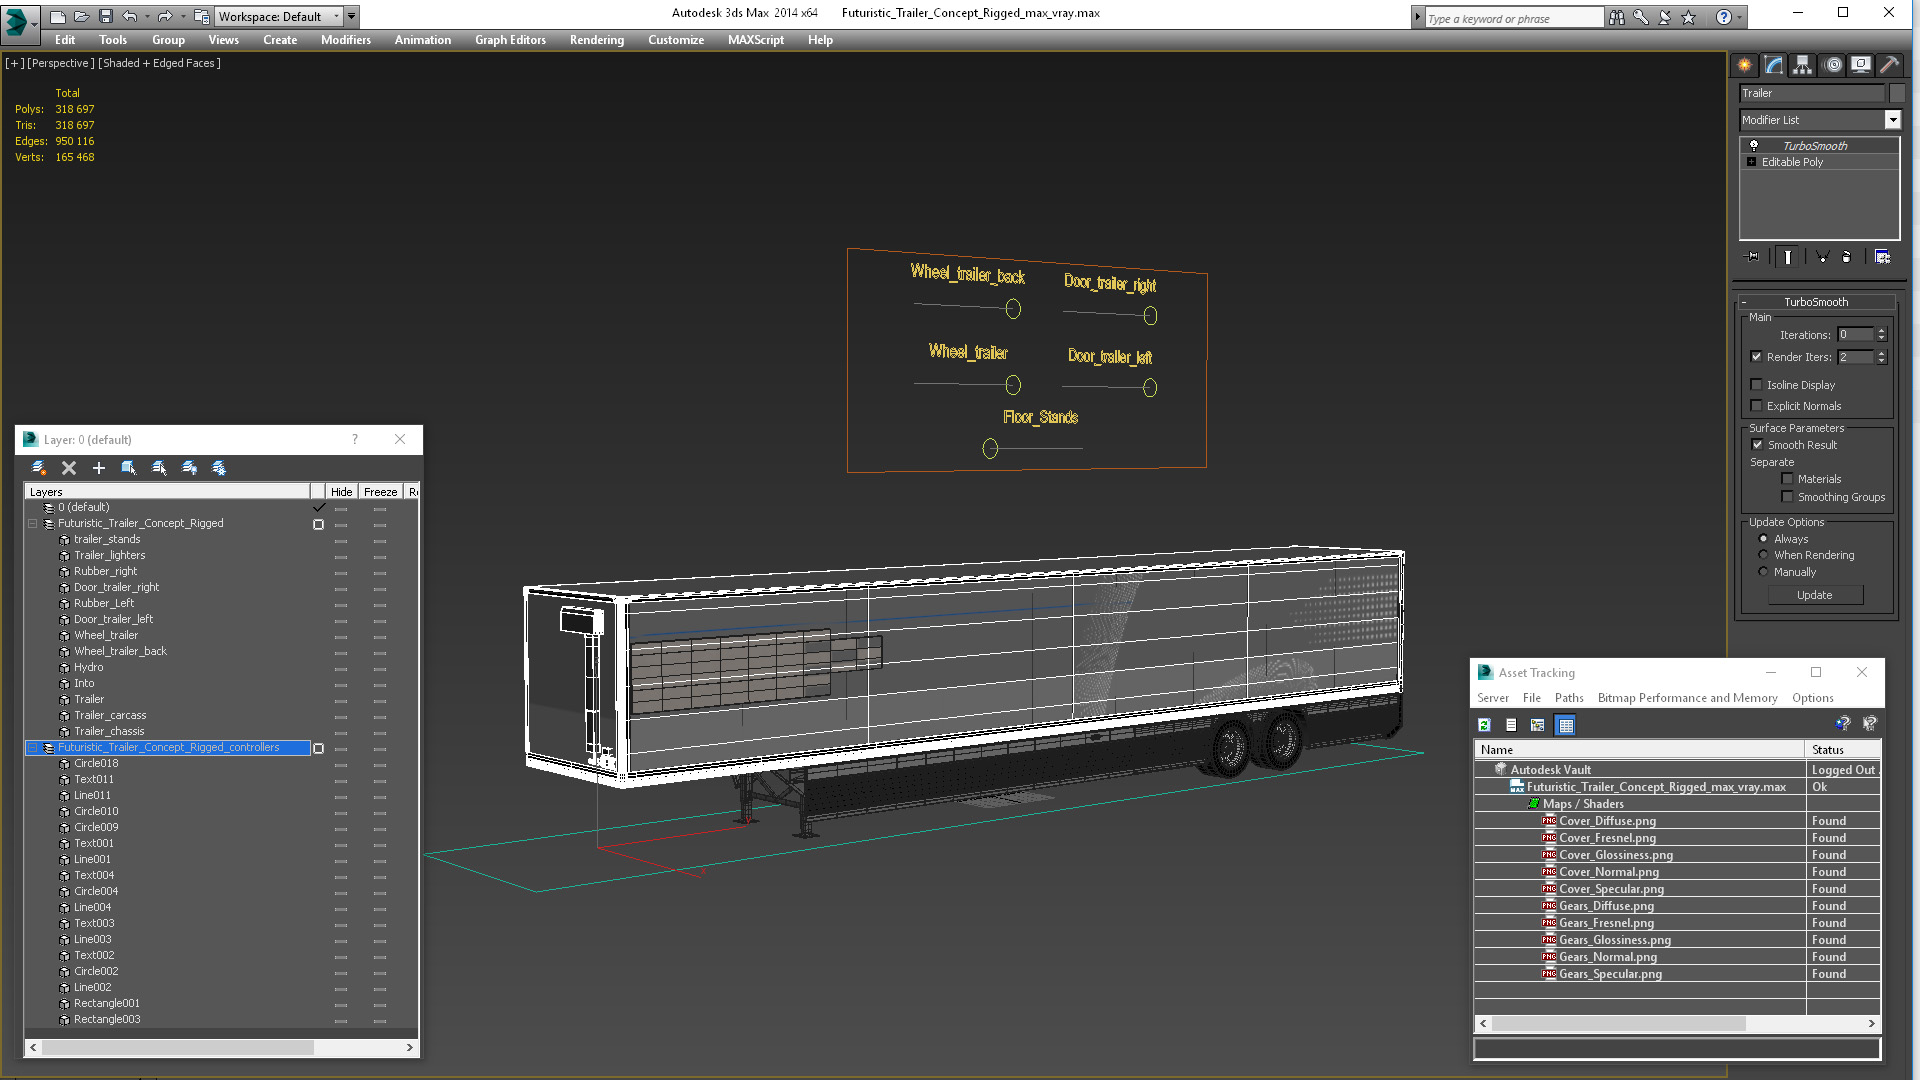Open the Rendering menu

[597, 40]
